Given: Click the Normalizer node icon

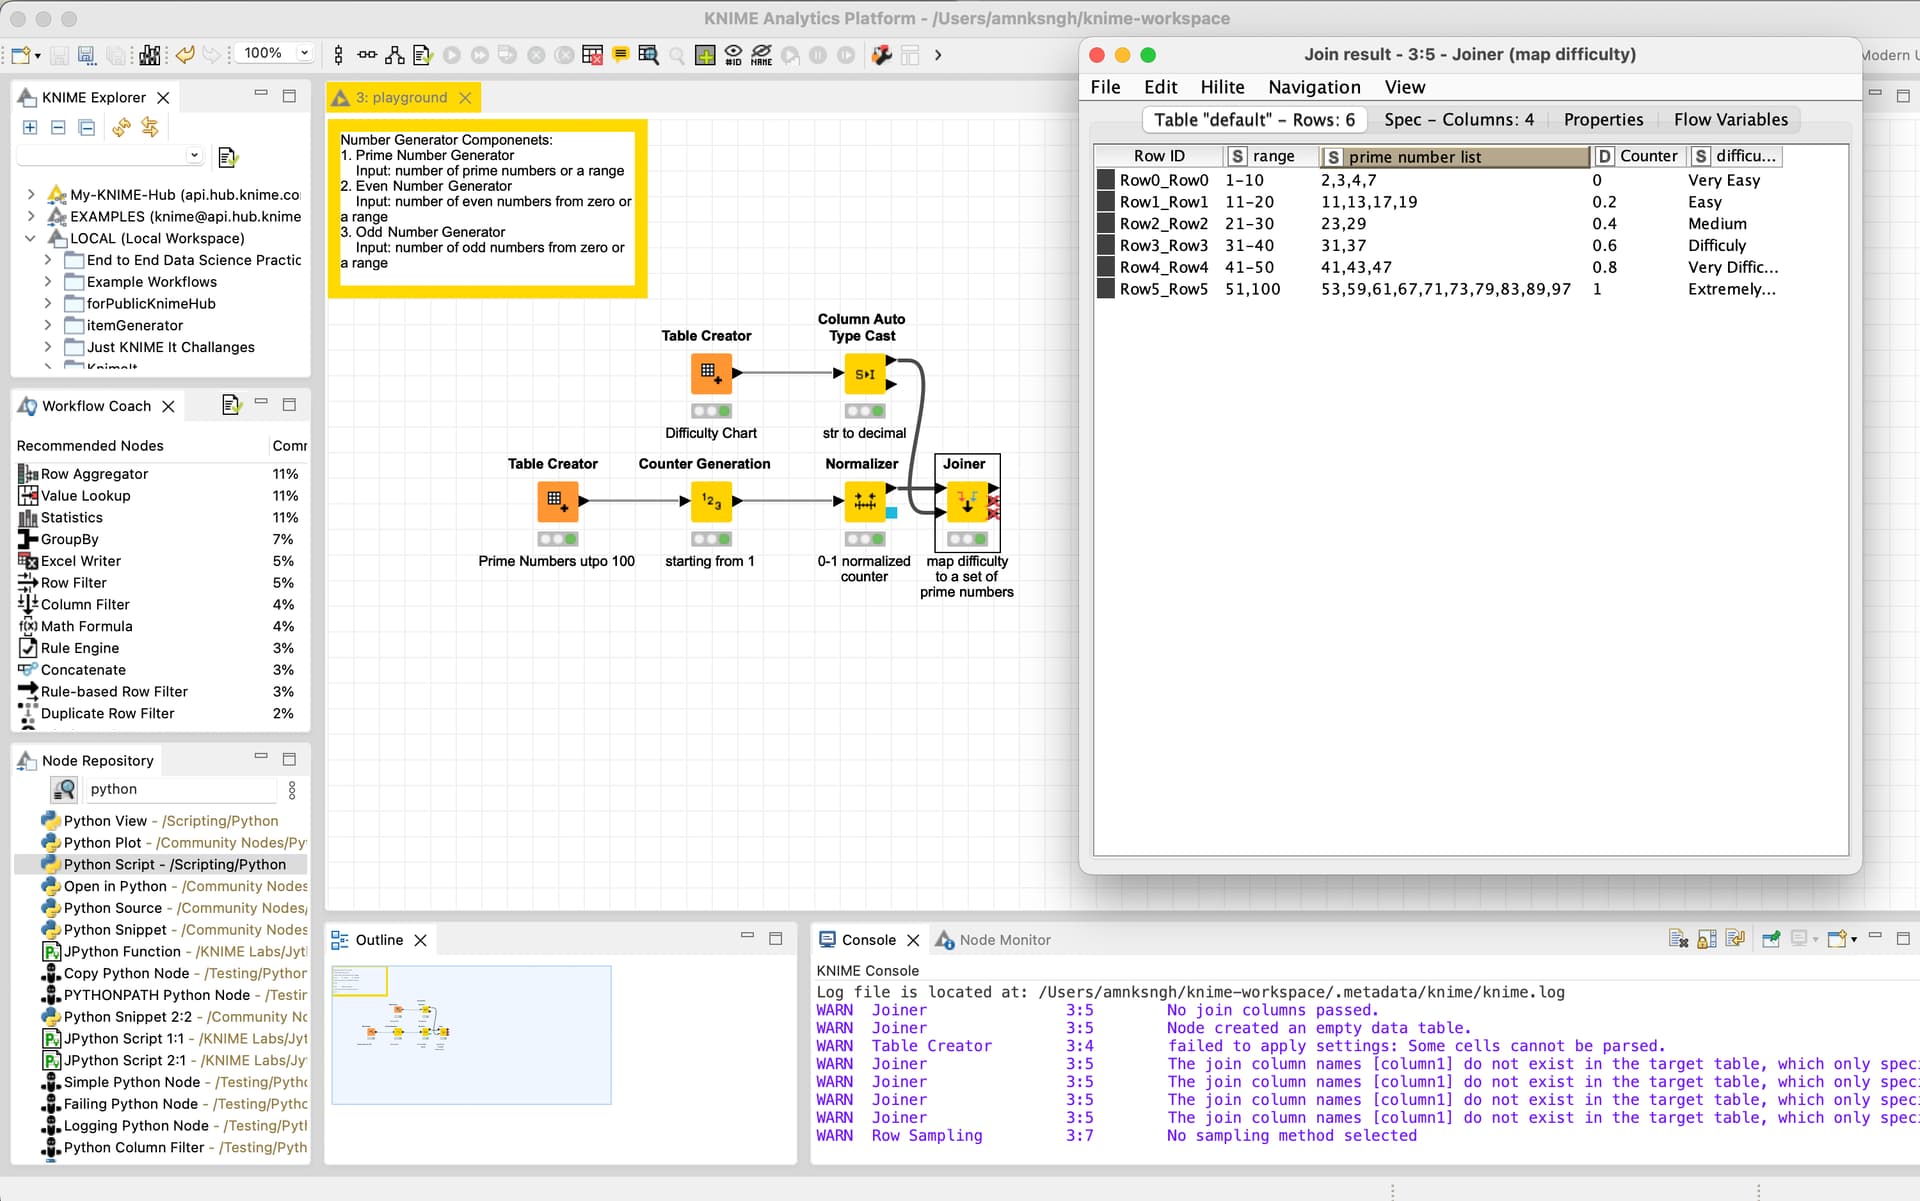Looking at the screenshot, I should point(865,501).
